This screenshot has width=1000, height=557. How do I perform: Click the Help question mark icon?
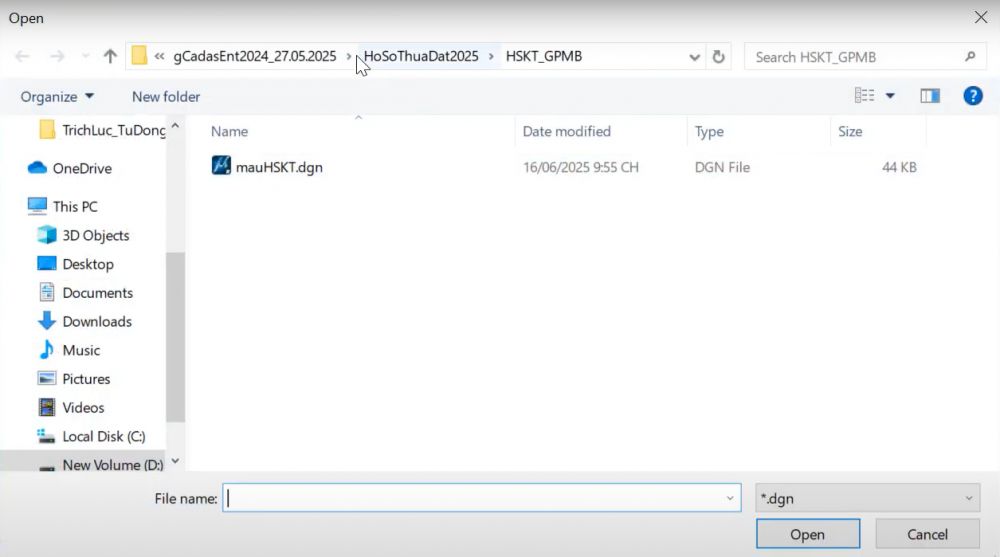click(972, 96)
